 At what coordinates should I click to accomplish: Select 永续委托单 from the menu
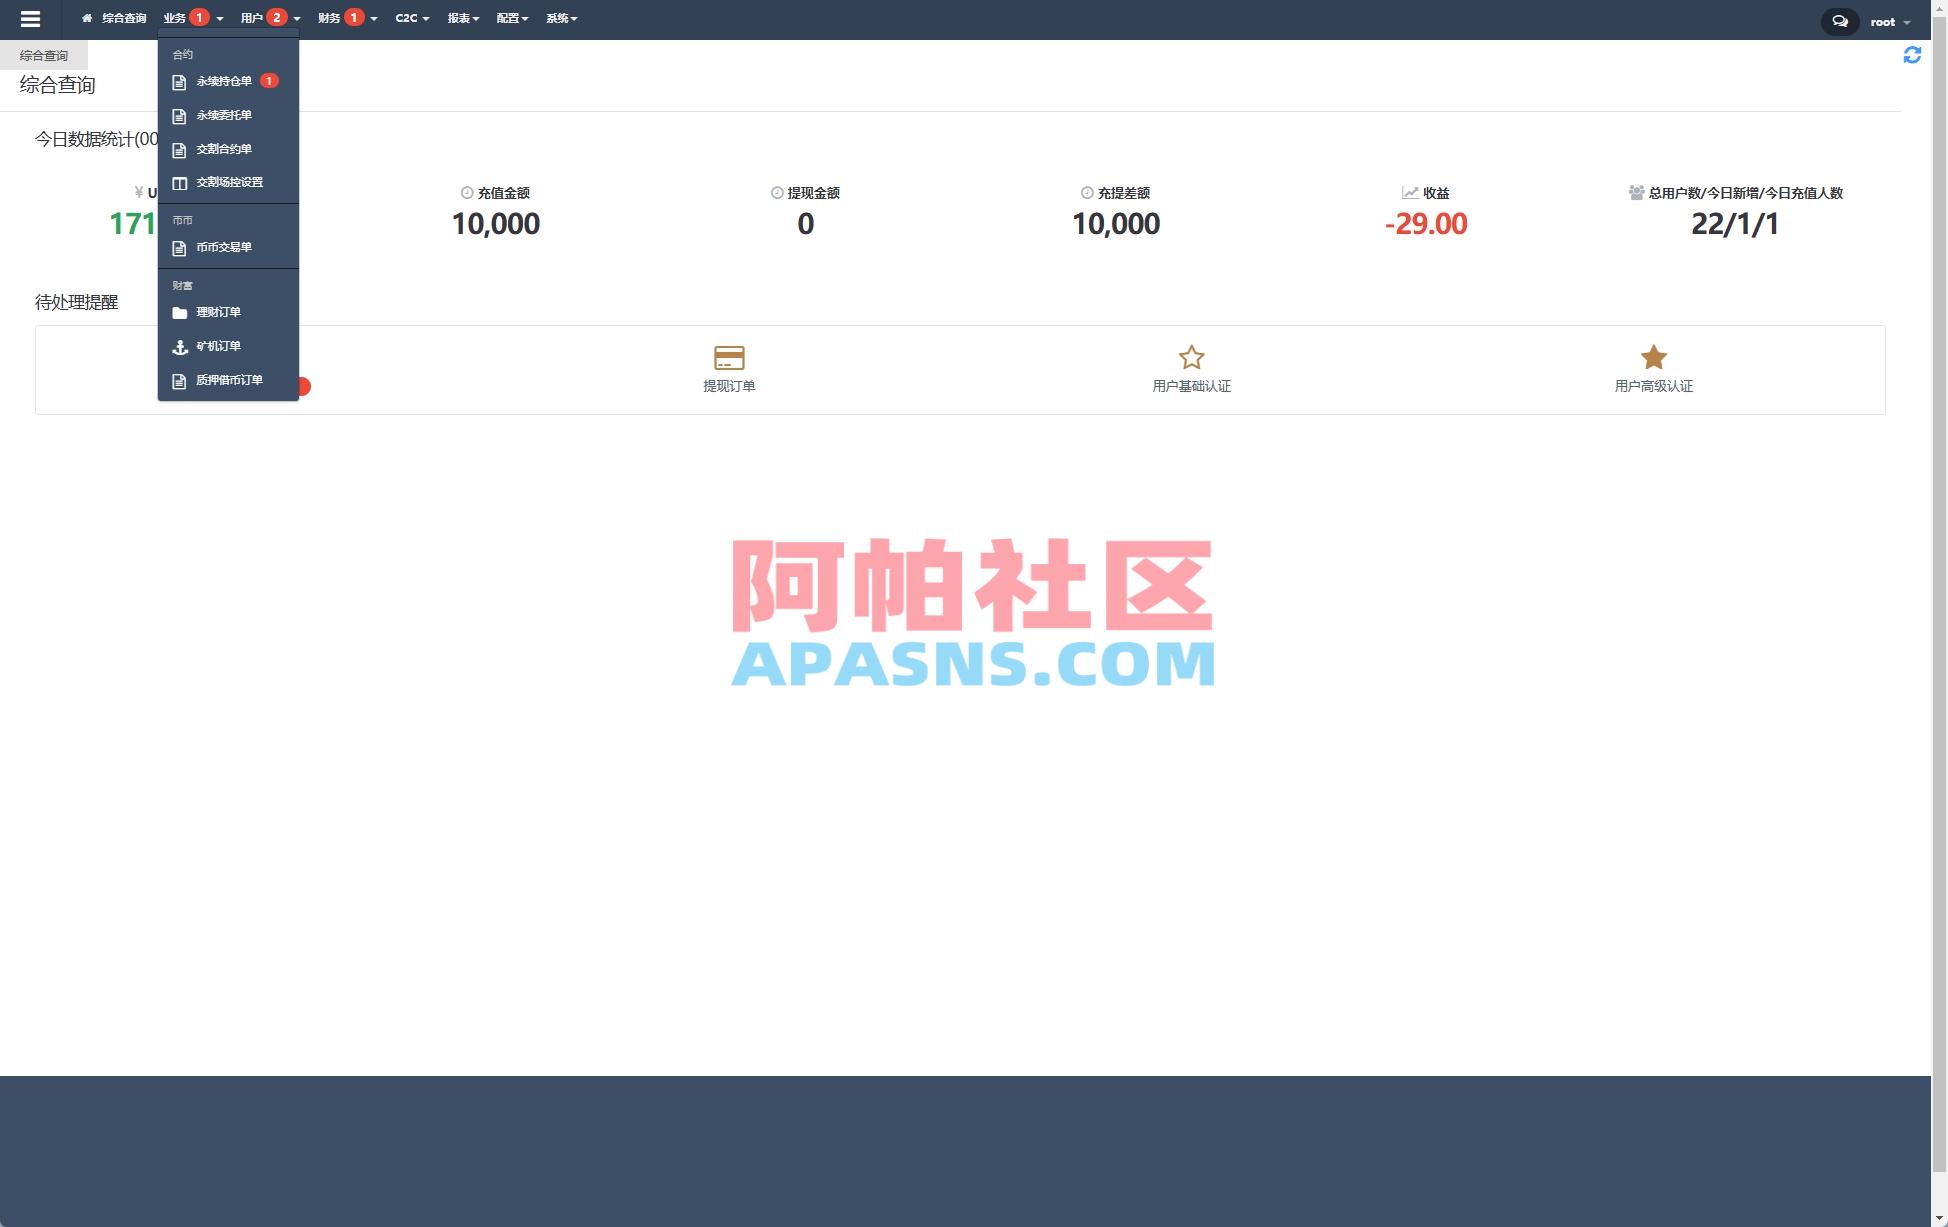226,115
